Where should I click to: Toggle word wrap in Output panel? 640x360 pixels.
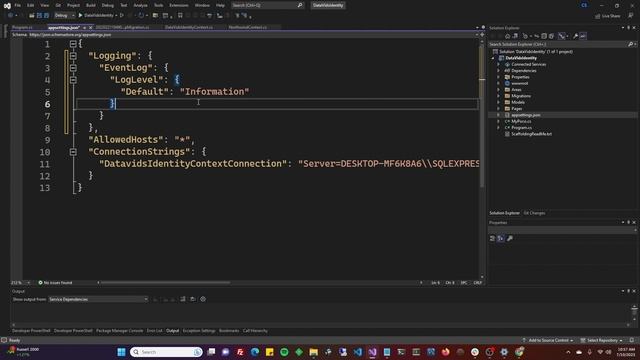tap(193, 299)
